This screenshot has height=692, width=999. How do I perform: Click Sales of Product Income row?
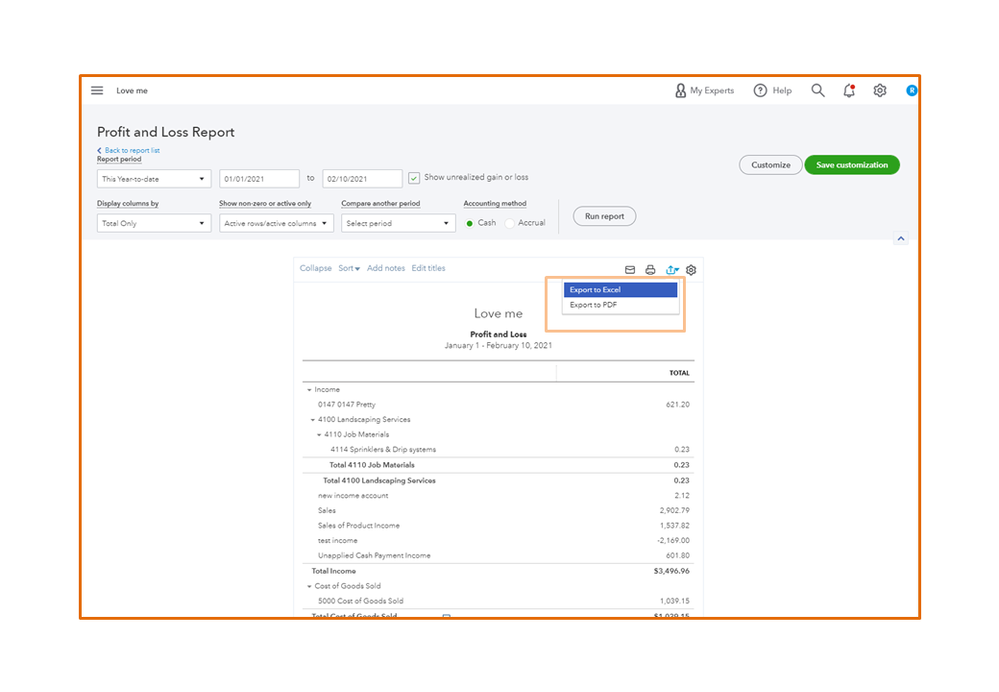498,526
